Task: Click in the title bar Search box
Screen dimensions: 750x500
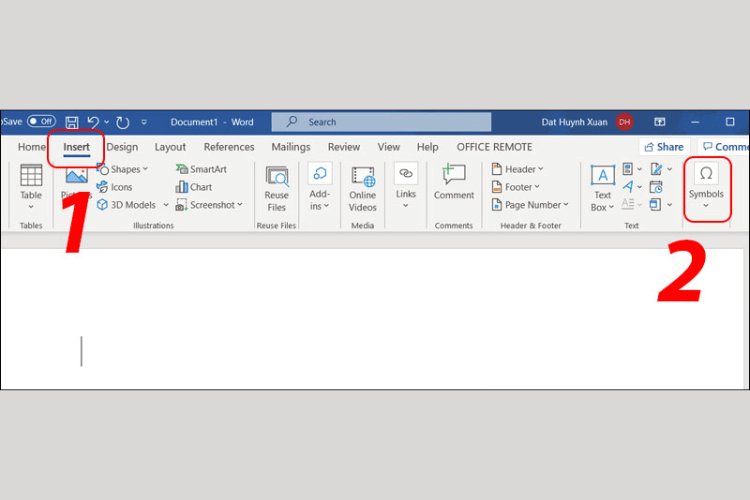Action: pos(381,122)
